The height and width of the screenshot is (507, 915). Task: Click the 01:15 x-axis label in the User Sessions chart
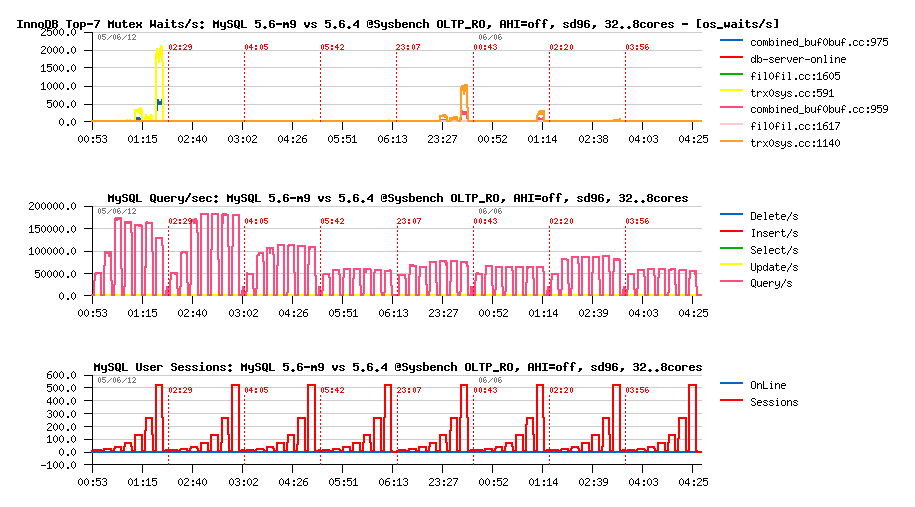(x=142, y=482)
